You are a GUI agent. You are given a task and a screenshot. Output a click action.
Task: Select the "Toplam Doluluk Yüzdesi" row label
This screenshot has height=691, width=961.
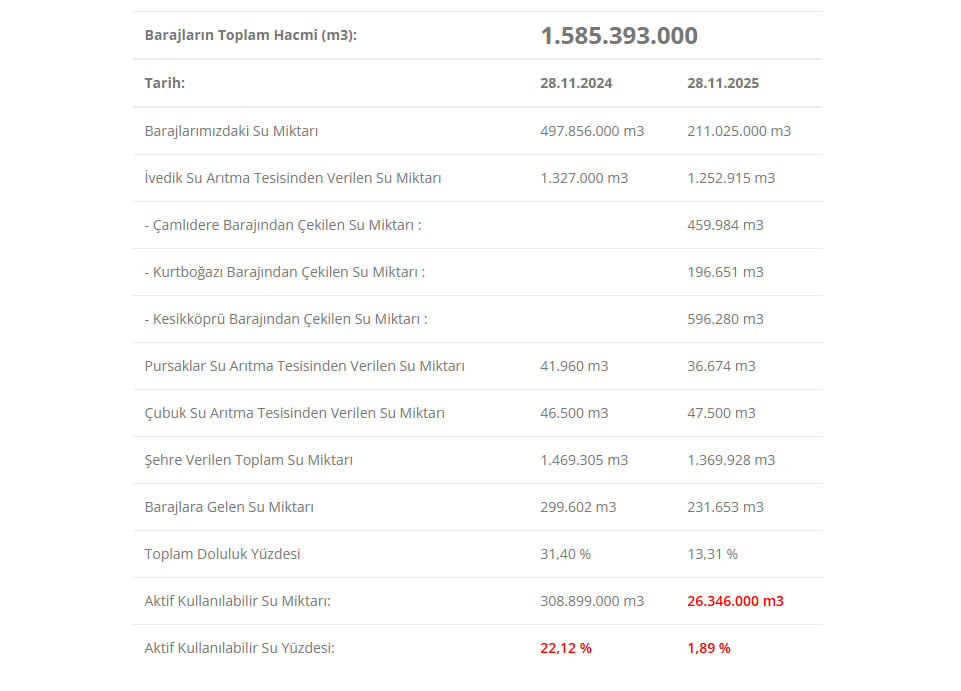tap(222, 554)
